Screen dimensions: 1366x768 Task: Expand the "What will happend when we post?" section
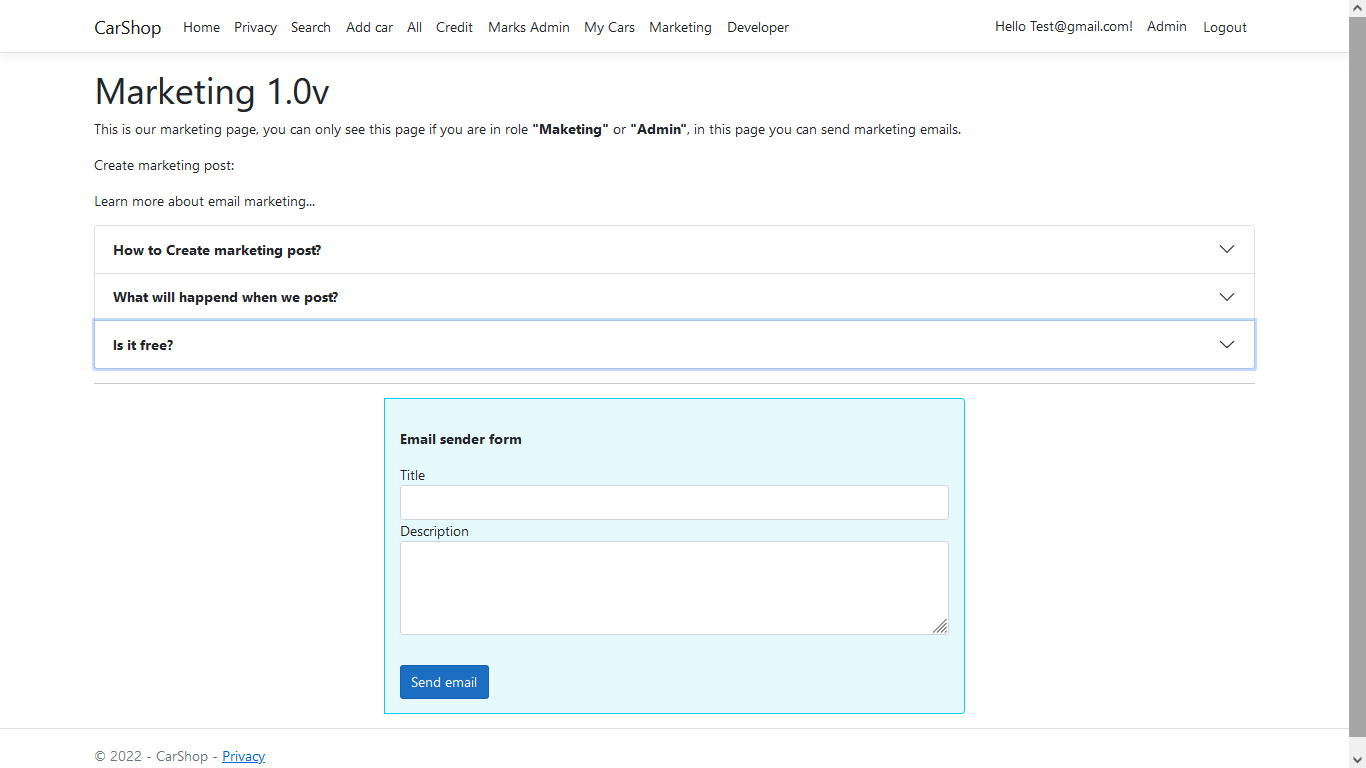(x=673, y=296)
